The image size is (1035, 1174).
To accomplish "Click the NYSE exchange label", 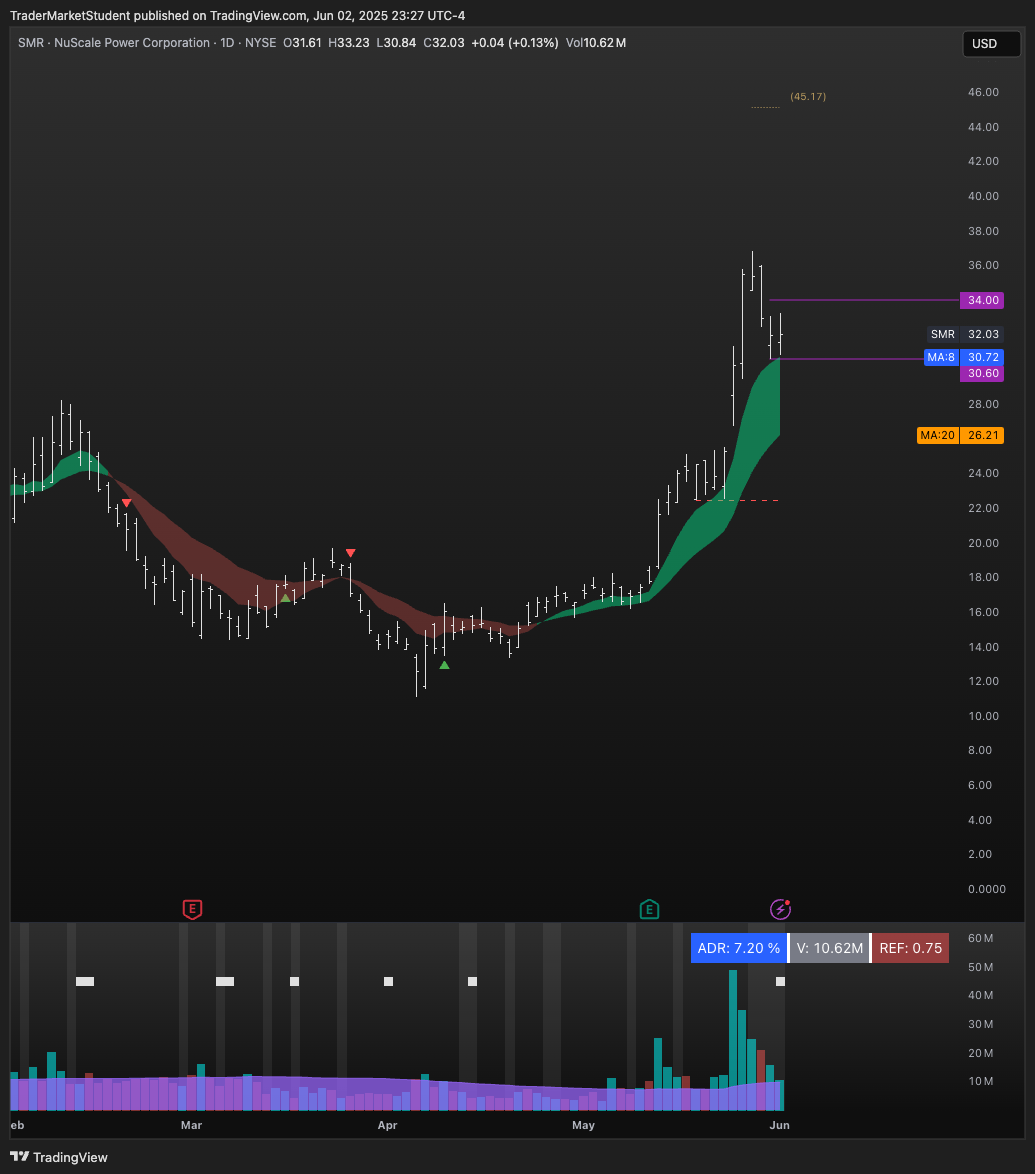I will click(x=261, y=43).
